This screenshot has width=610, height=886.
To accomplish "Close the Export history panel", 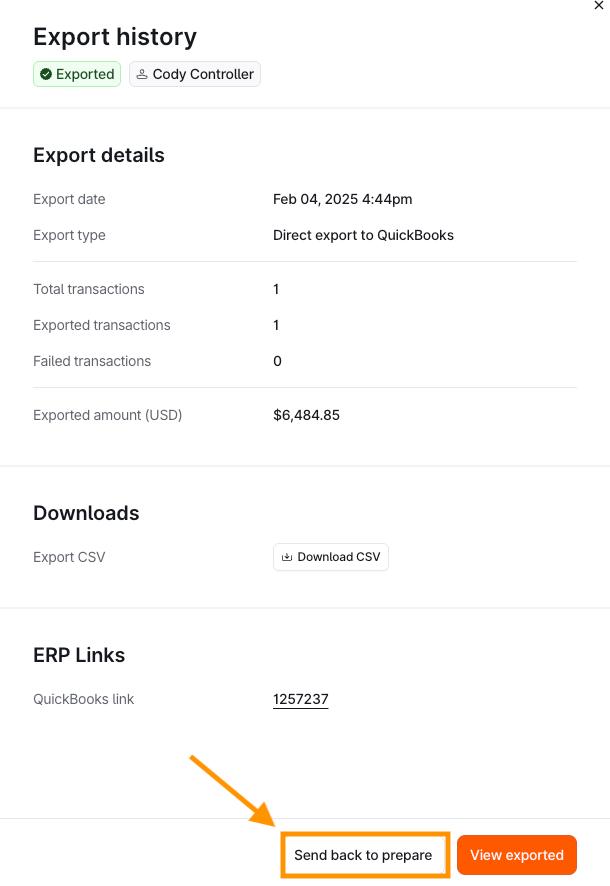I will pyautogui.click(x=599, y=6).
